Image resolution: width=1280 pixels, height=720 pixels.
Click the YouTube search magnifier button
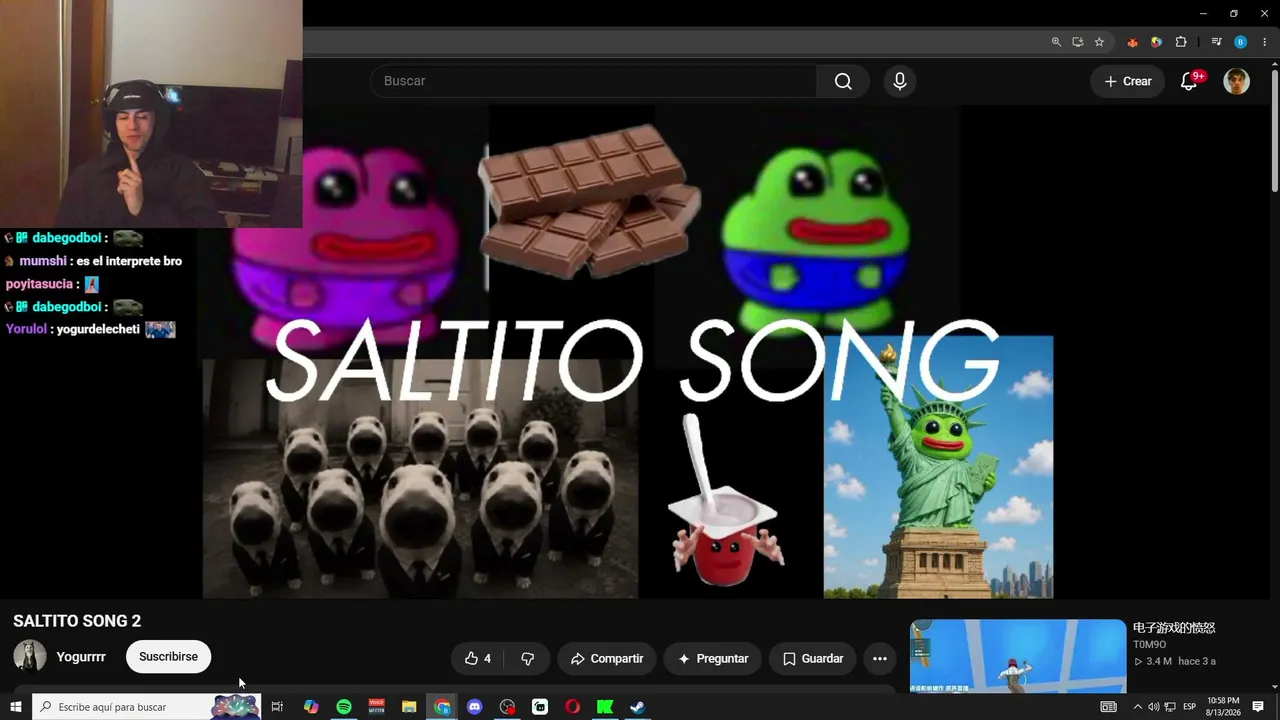(x=843, y=81)
